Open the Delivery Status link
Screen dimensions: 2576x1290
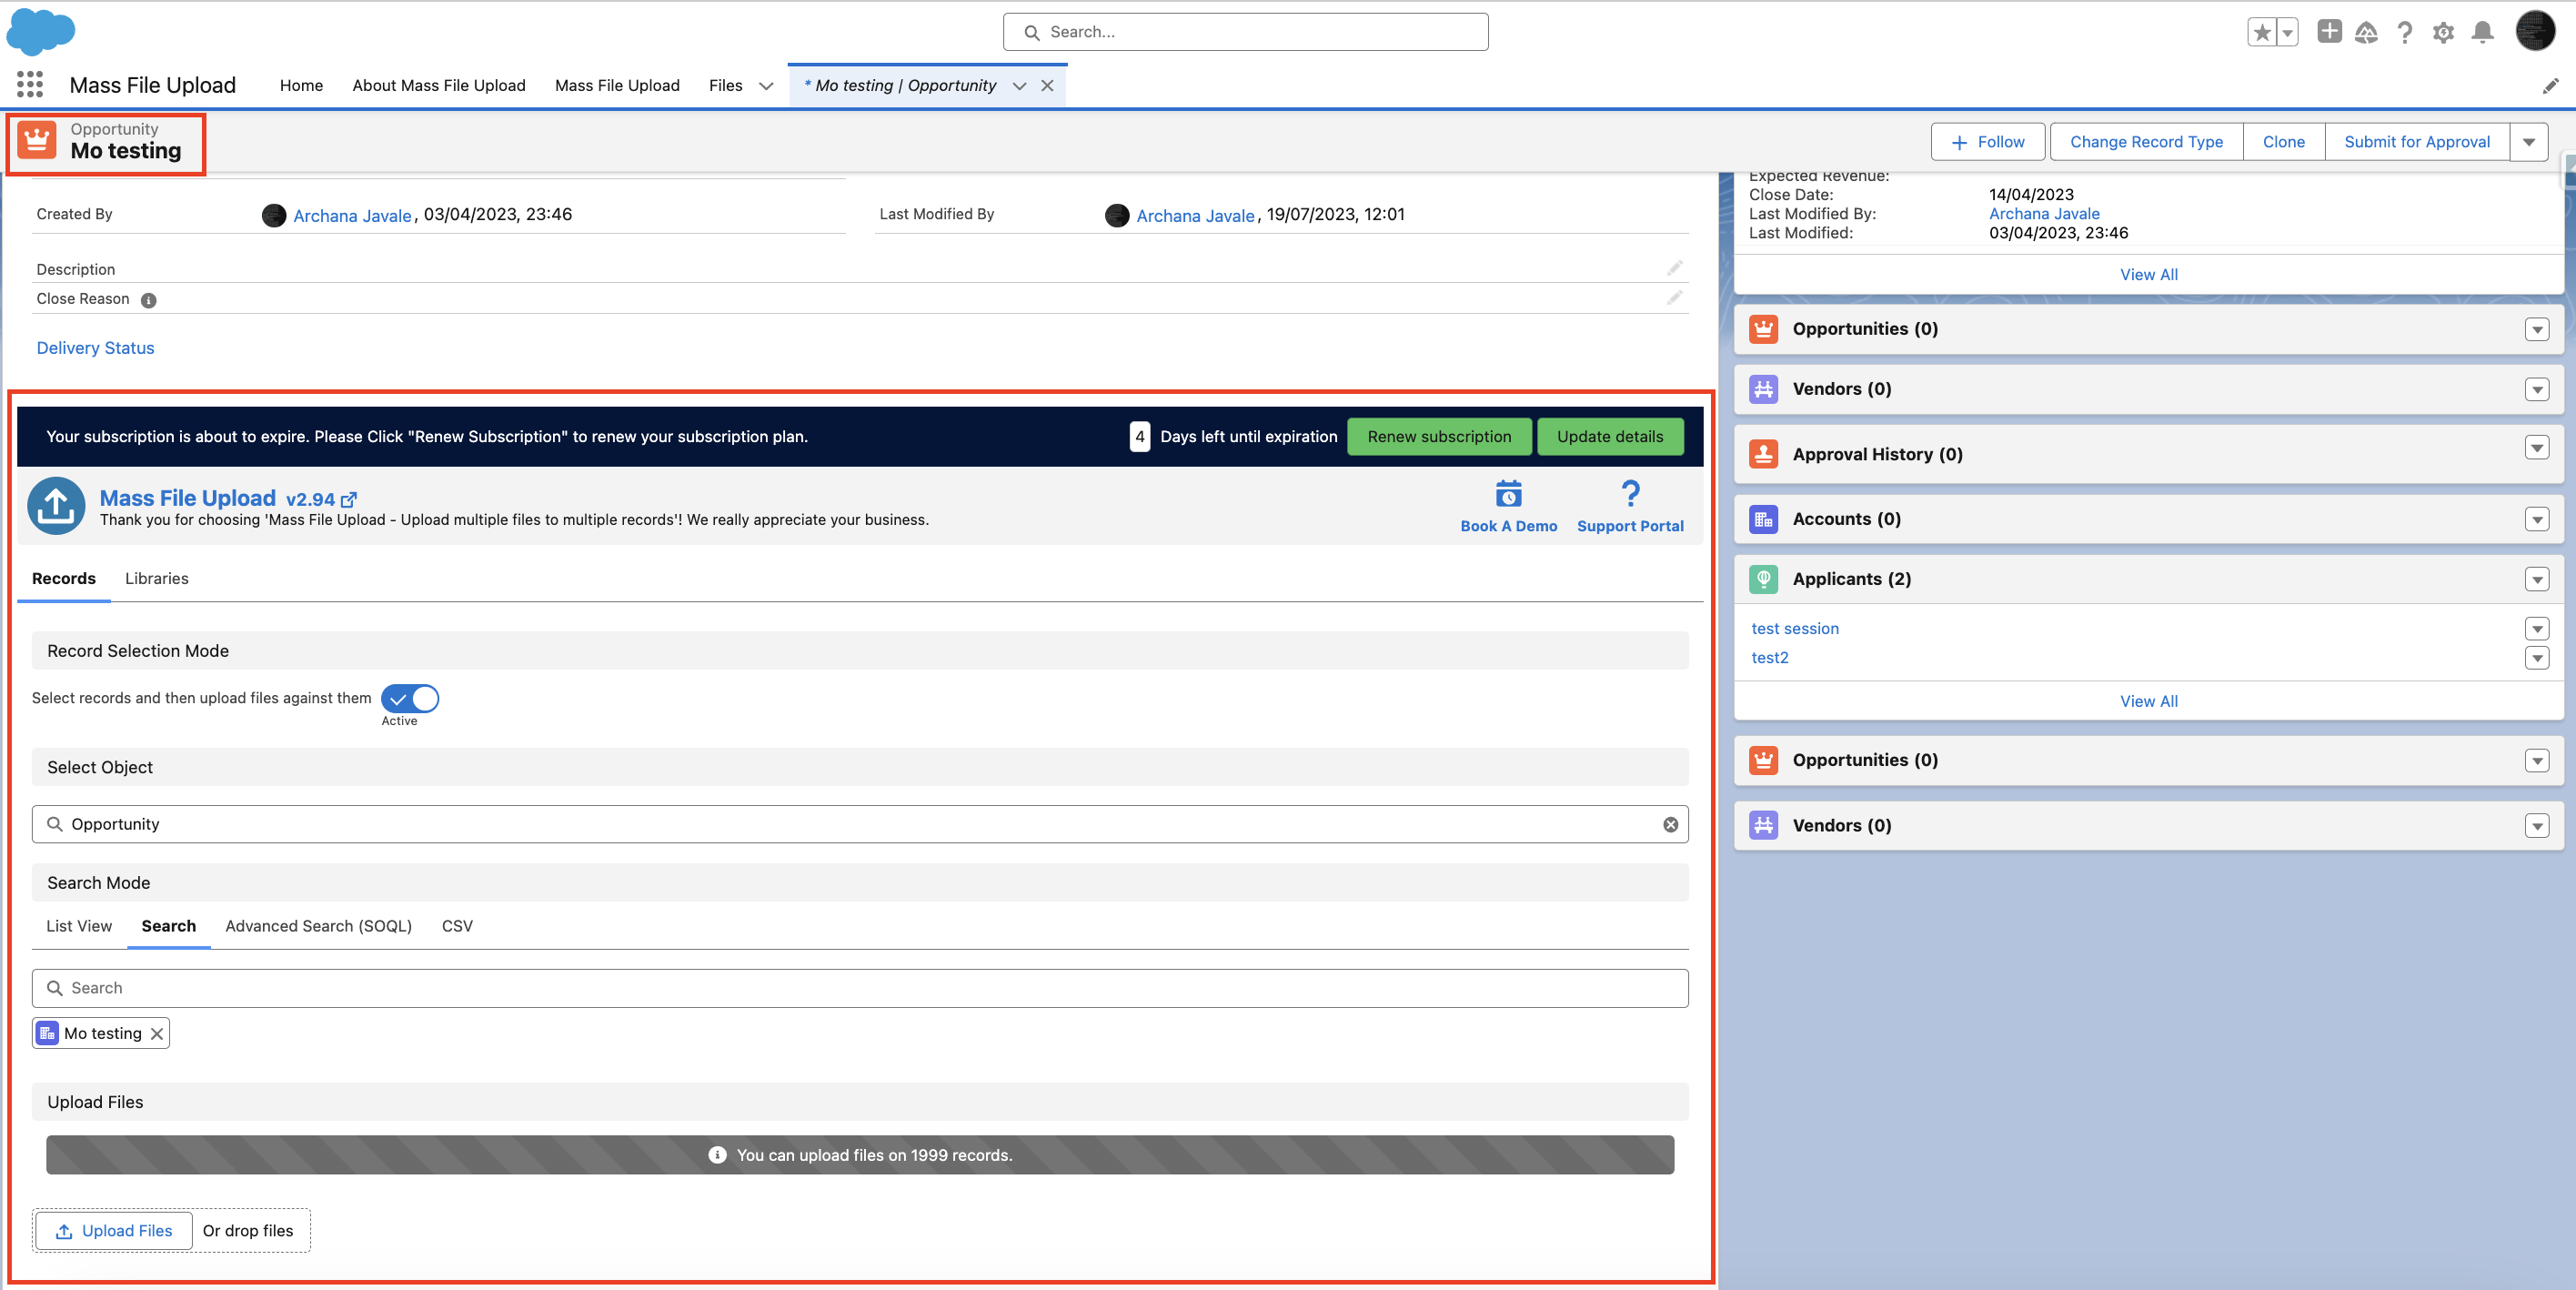pos(95,348)
